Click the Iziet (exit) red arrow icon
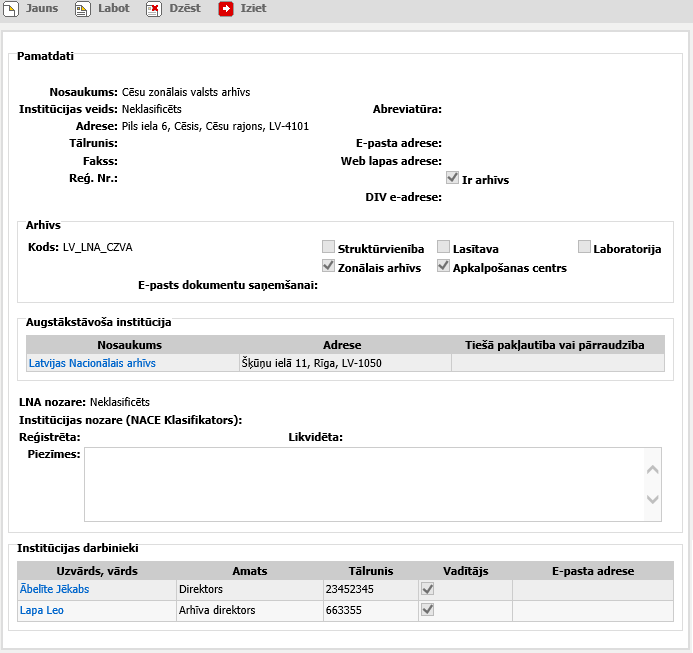 click(226, 9)
